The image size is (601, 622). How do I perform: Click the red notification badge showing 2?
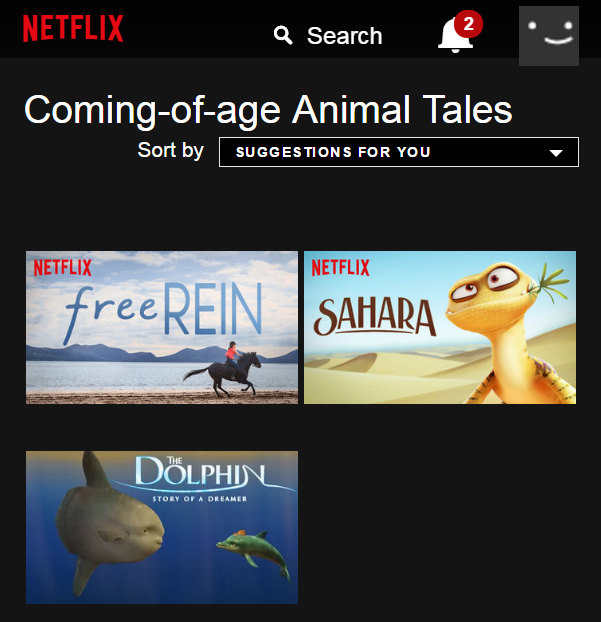pyautogui.click(x=469, y=24)
